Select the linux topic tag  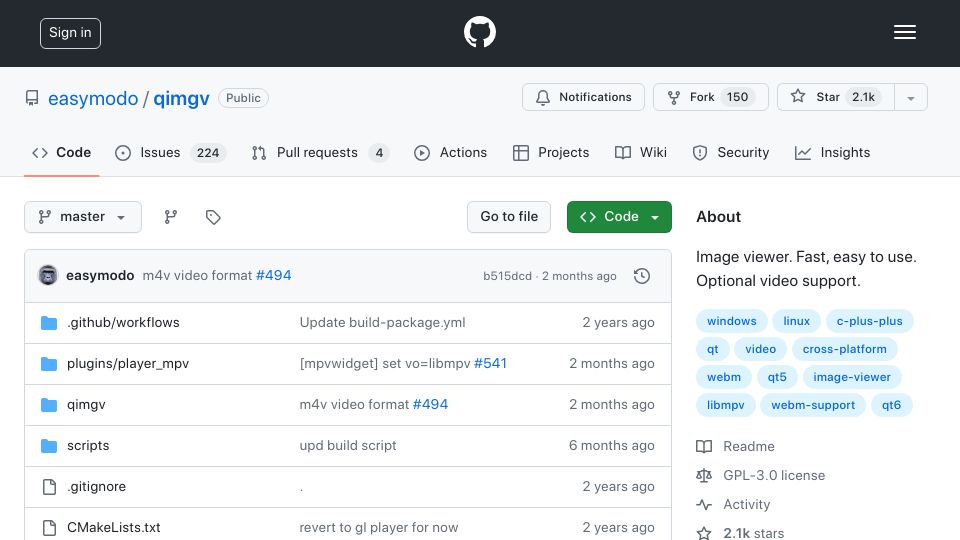pyautogui.click(x=797, y=321)
